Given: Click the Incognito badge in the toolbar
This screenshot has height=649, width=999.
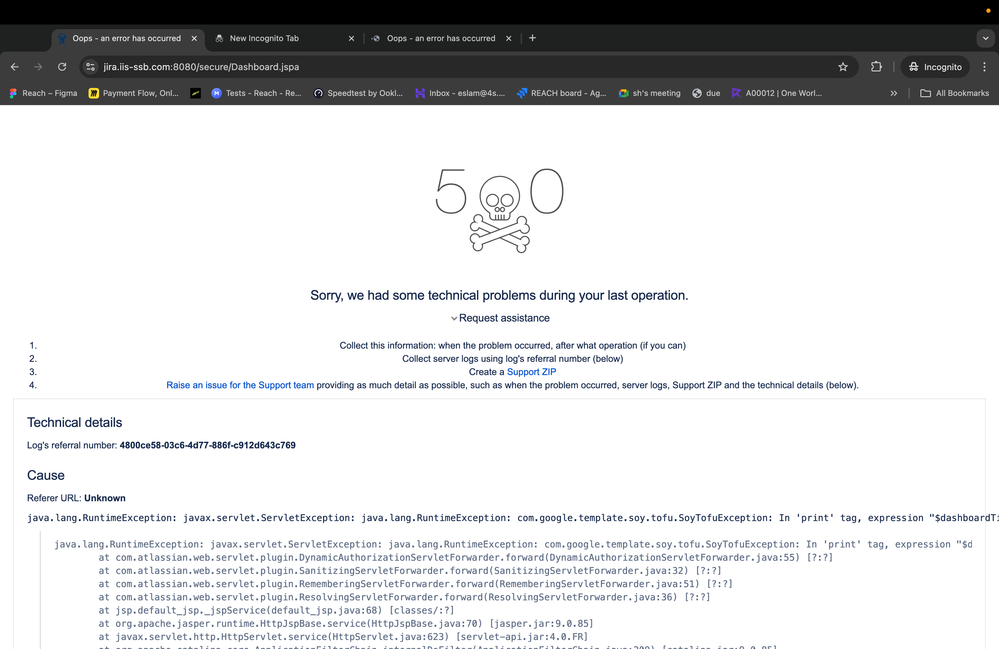Looking at the screenshot, I should [934, 67].
